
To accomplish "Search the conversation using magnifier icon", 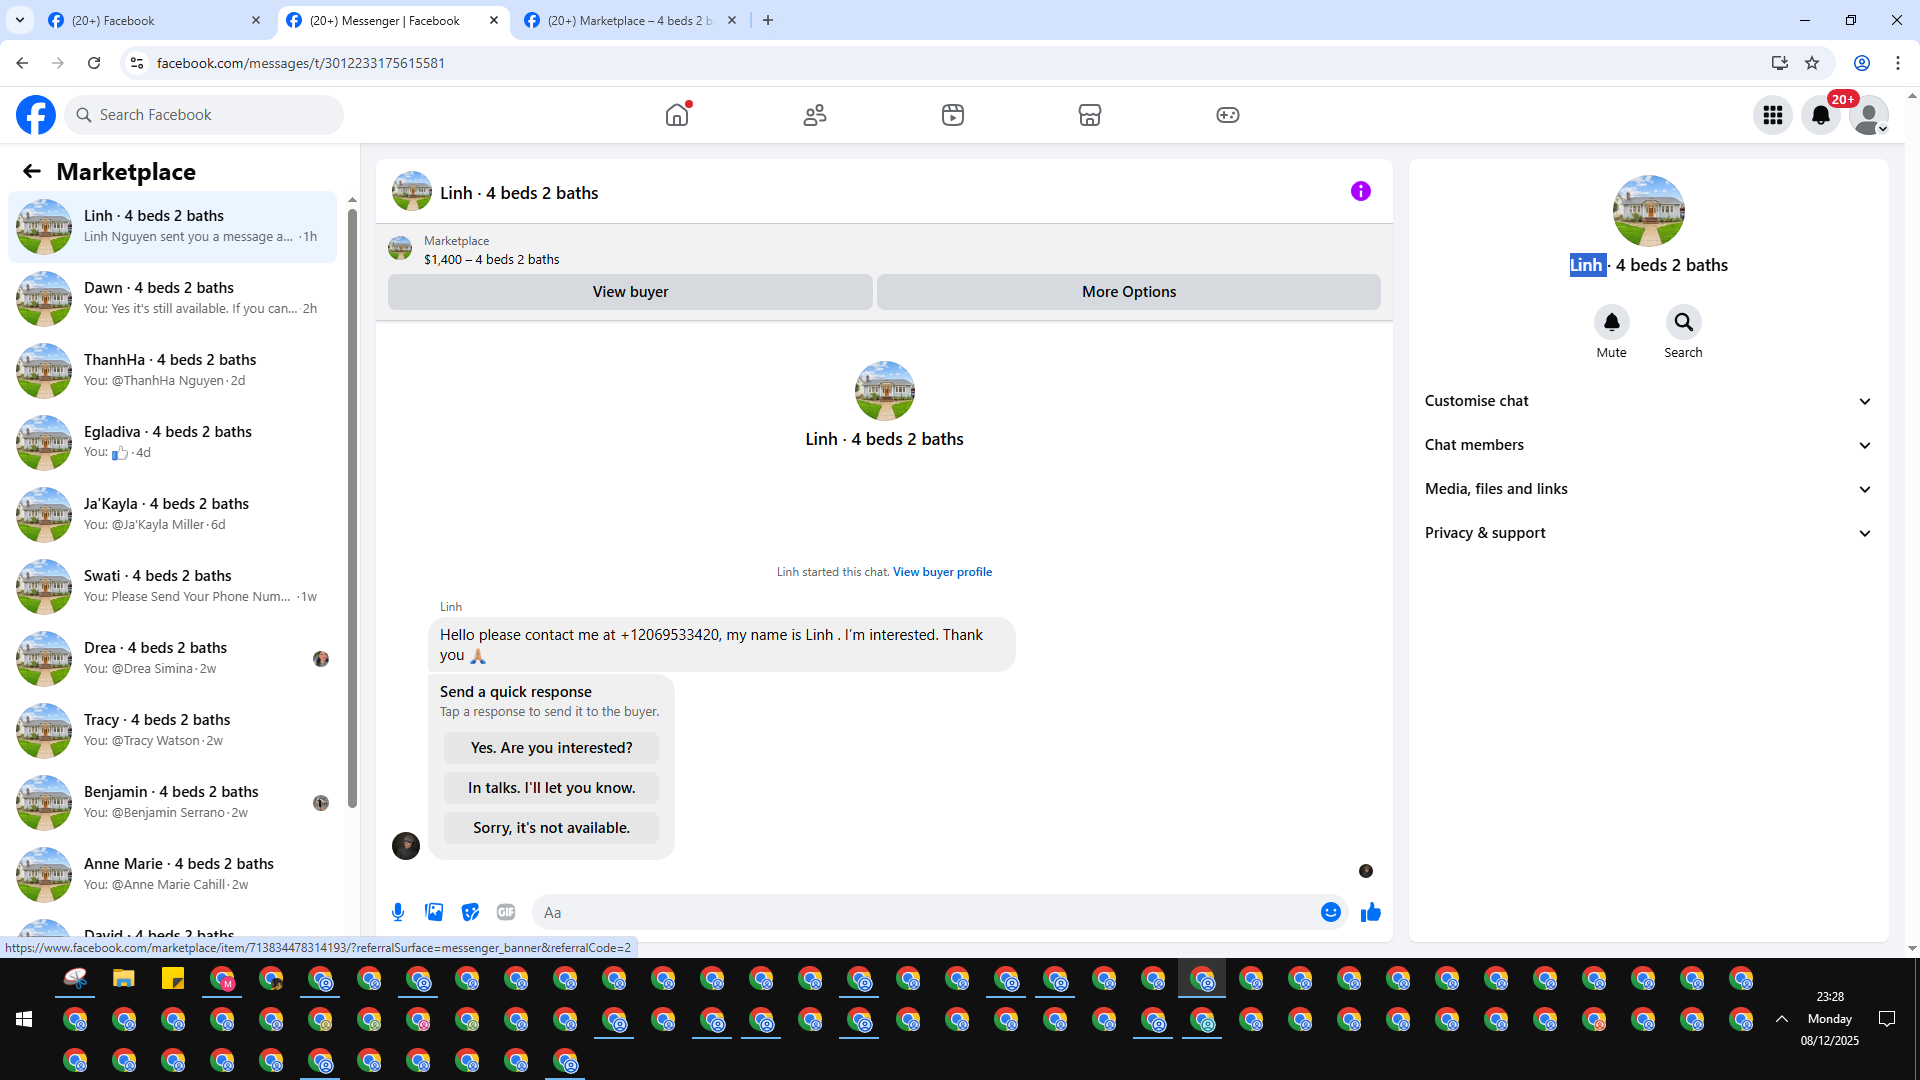I will [1684, 322].
